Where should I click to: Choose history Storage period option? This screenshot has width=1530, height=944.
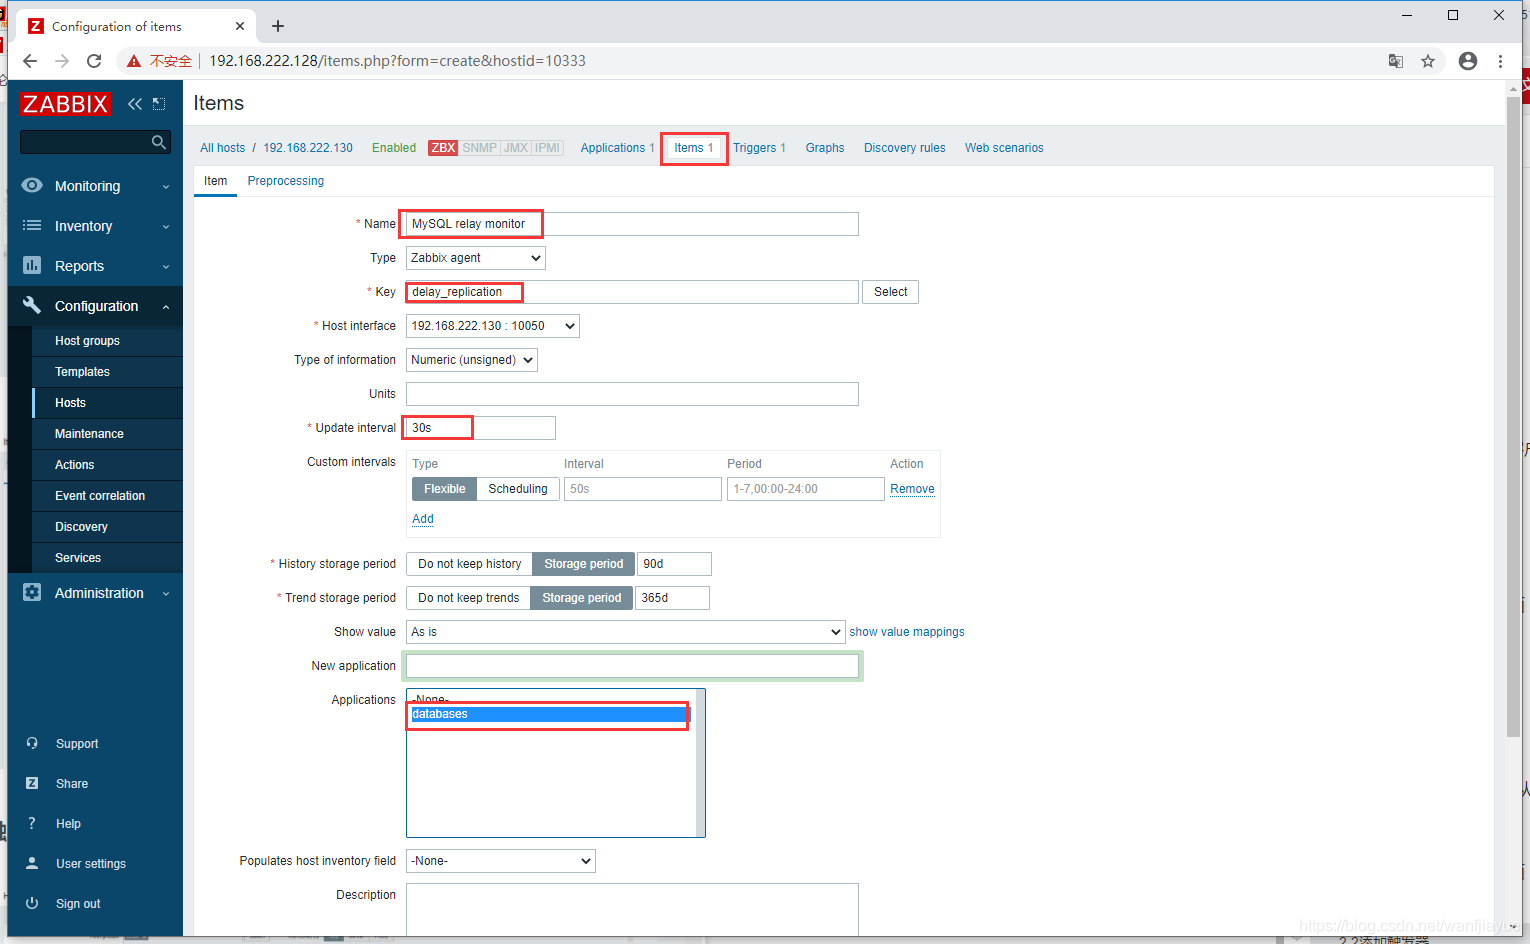pyautogui.click(x=583, y=564)
